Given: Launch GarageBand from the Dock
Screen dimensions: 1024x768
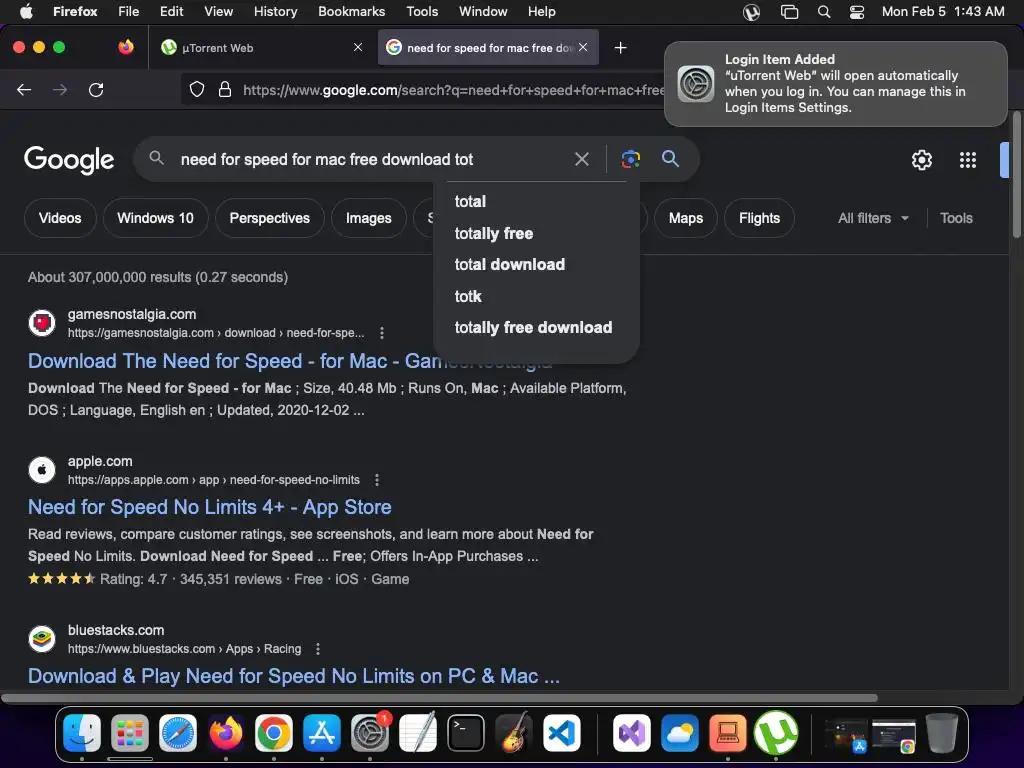Looking at the screenshot, I should point(514,733).
